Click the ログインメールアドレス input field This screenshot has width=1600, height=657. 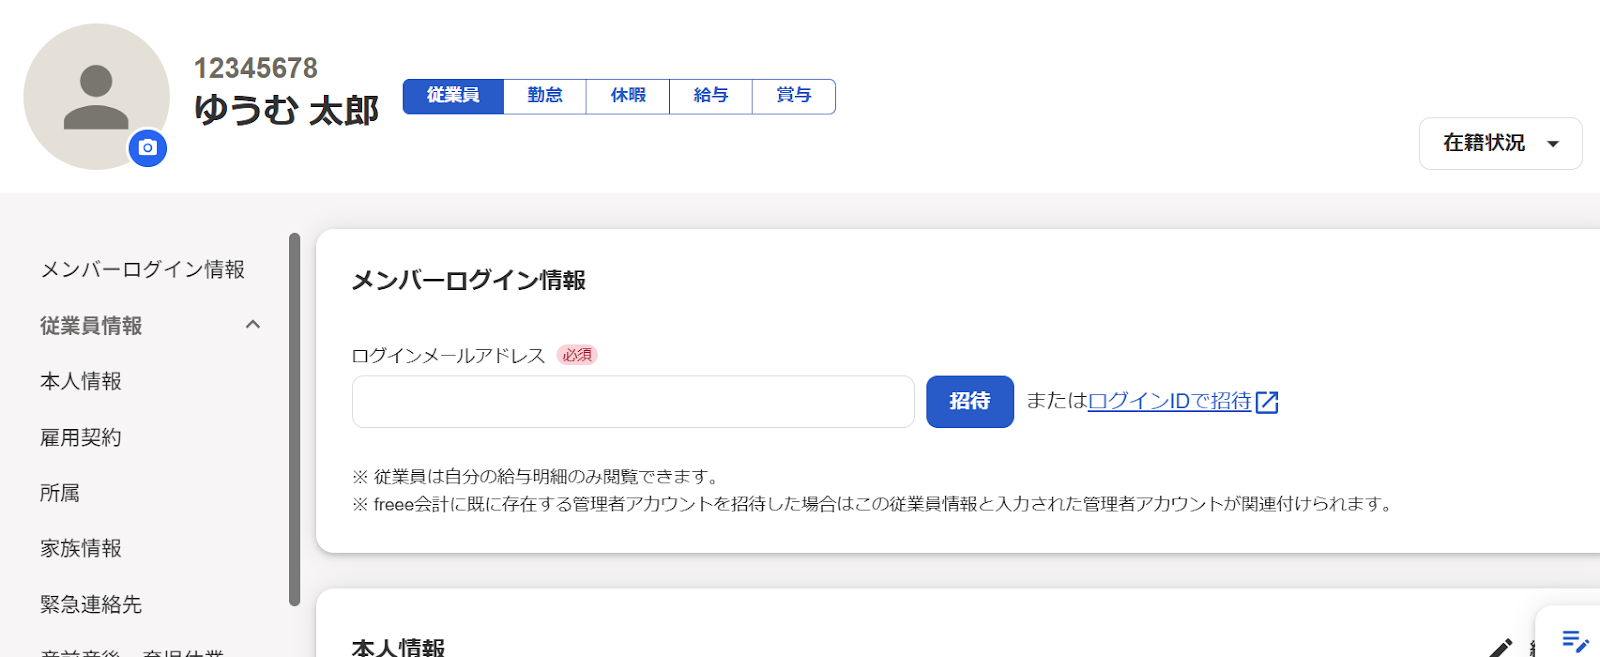[x=633, y=402]
